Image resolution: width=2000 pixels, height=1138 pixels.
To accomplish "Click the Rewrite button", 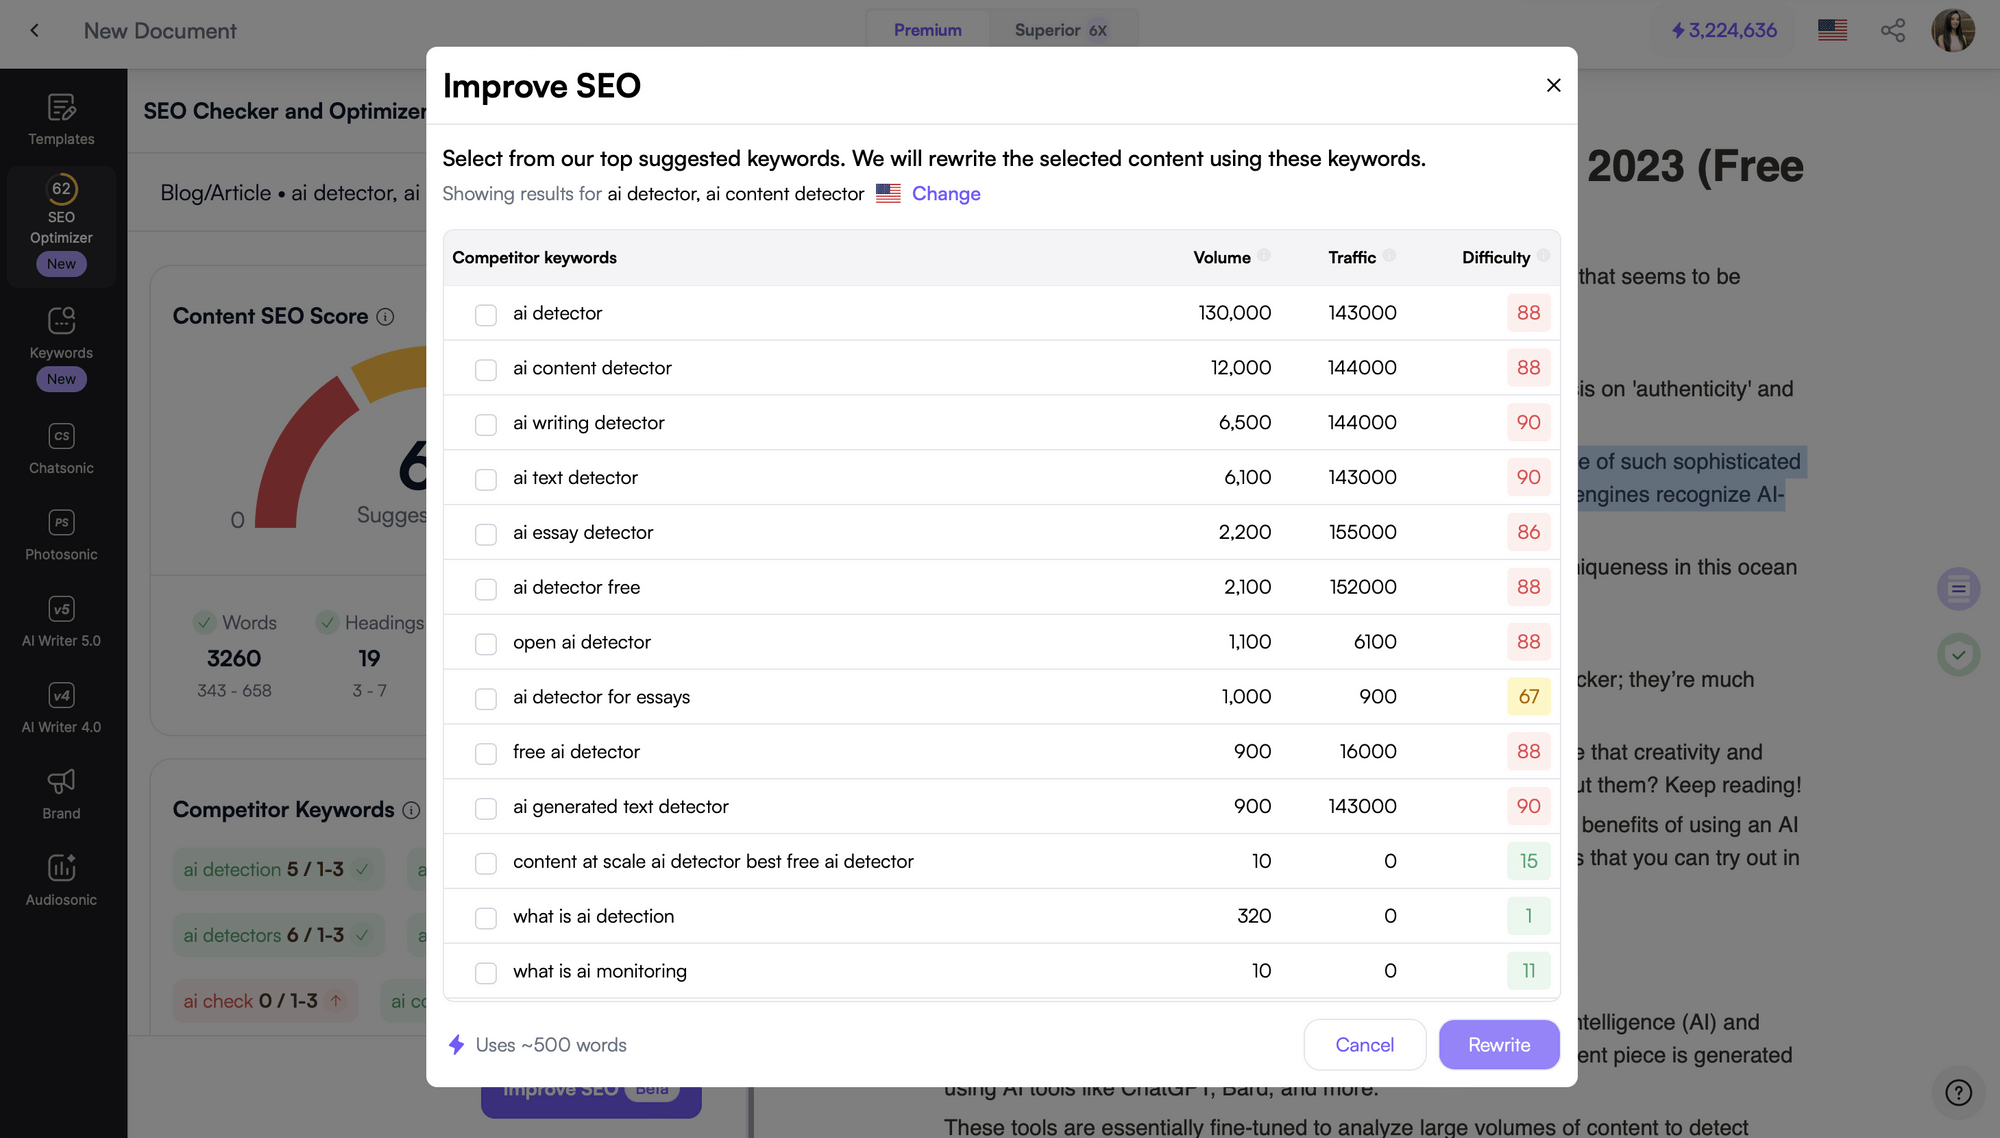I will point(1498,1045).
